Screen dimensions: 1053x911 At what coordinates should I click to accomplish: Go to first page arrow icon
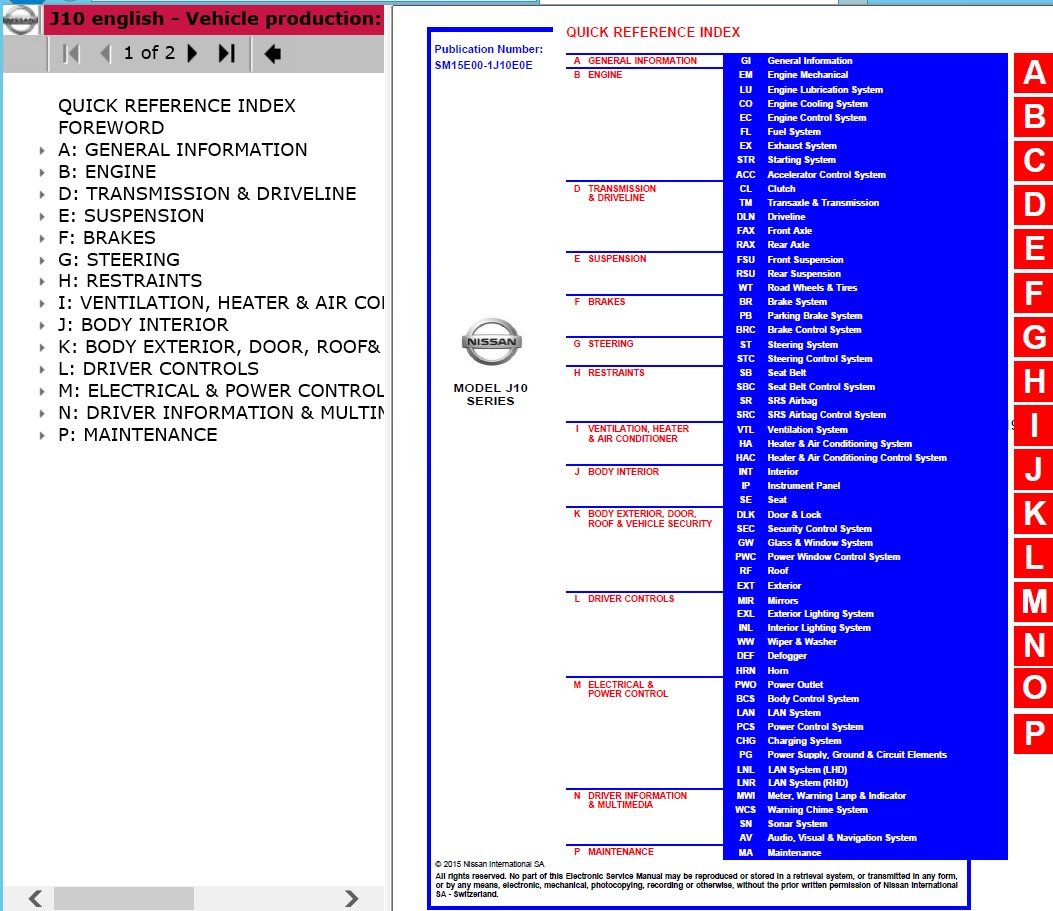[x=71, y=54]
